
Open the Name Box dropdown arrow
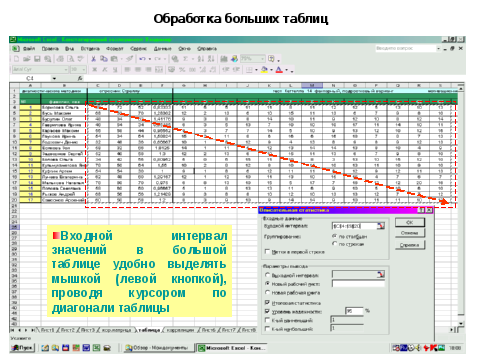tap(54, 78)
